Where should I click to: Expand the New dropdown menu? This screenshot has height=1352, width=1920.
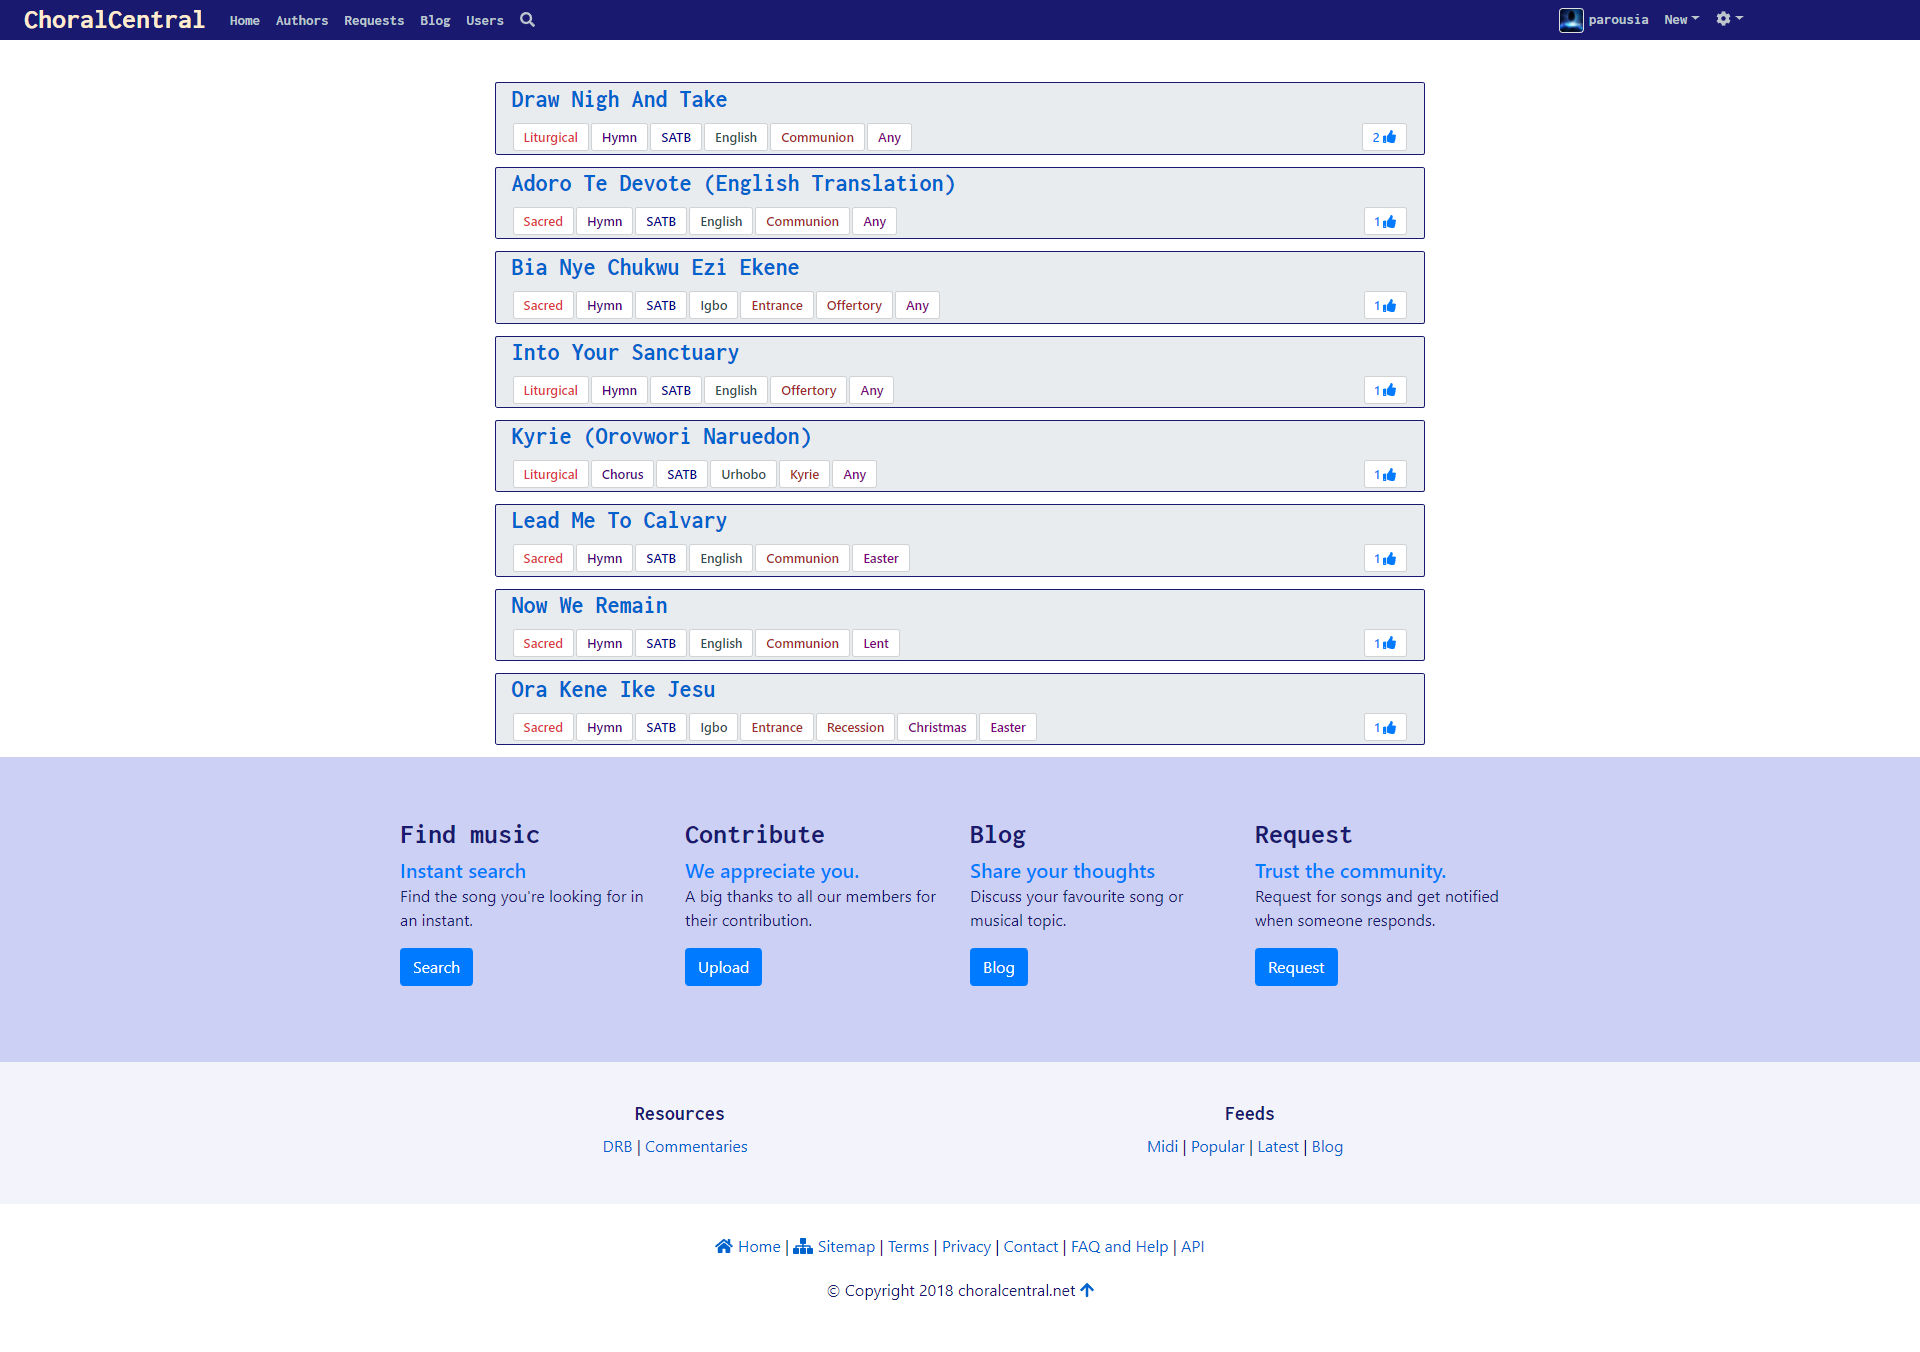(x=1681, y=20)
